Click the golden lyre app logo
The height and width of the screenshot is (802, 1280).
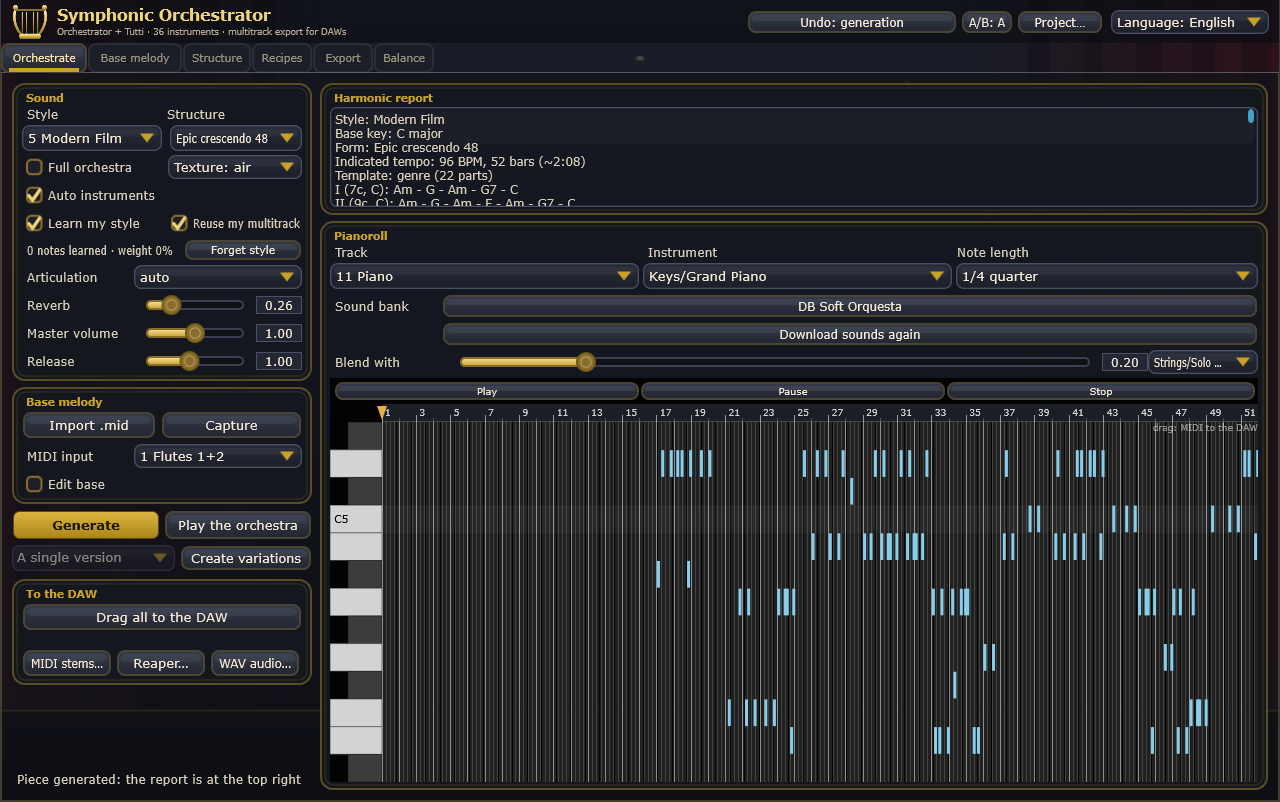coord(30,20)
